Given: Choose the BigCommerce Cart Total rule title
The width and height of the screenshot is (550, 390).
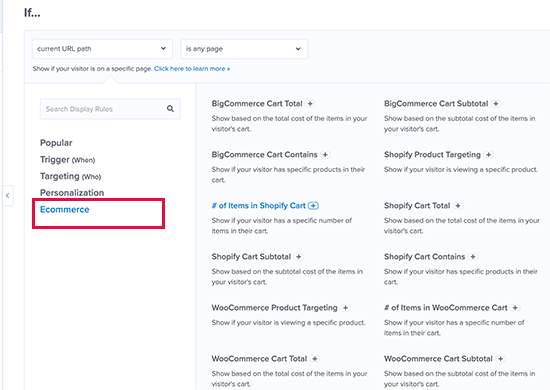Looking at the screenshot, I should (x=257, y=104).
